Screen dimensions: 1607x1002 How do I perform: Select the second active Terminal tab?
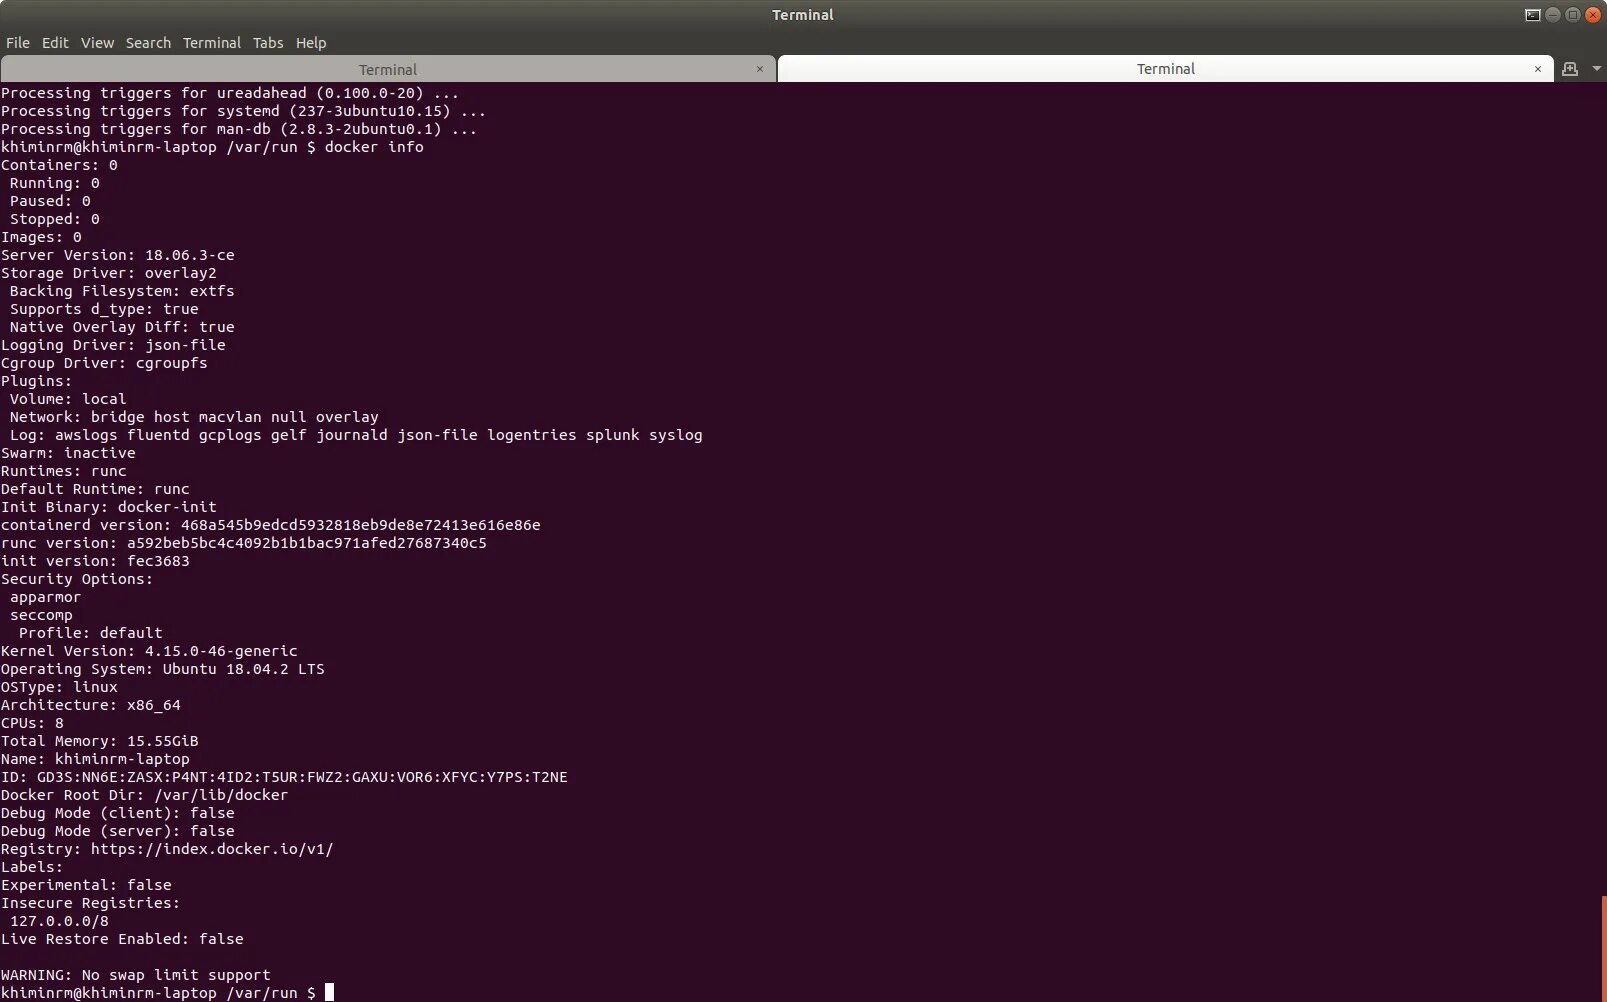click(1166, 68)
